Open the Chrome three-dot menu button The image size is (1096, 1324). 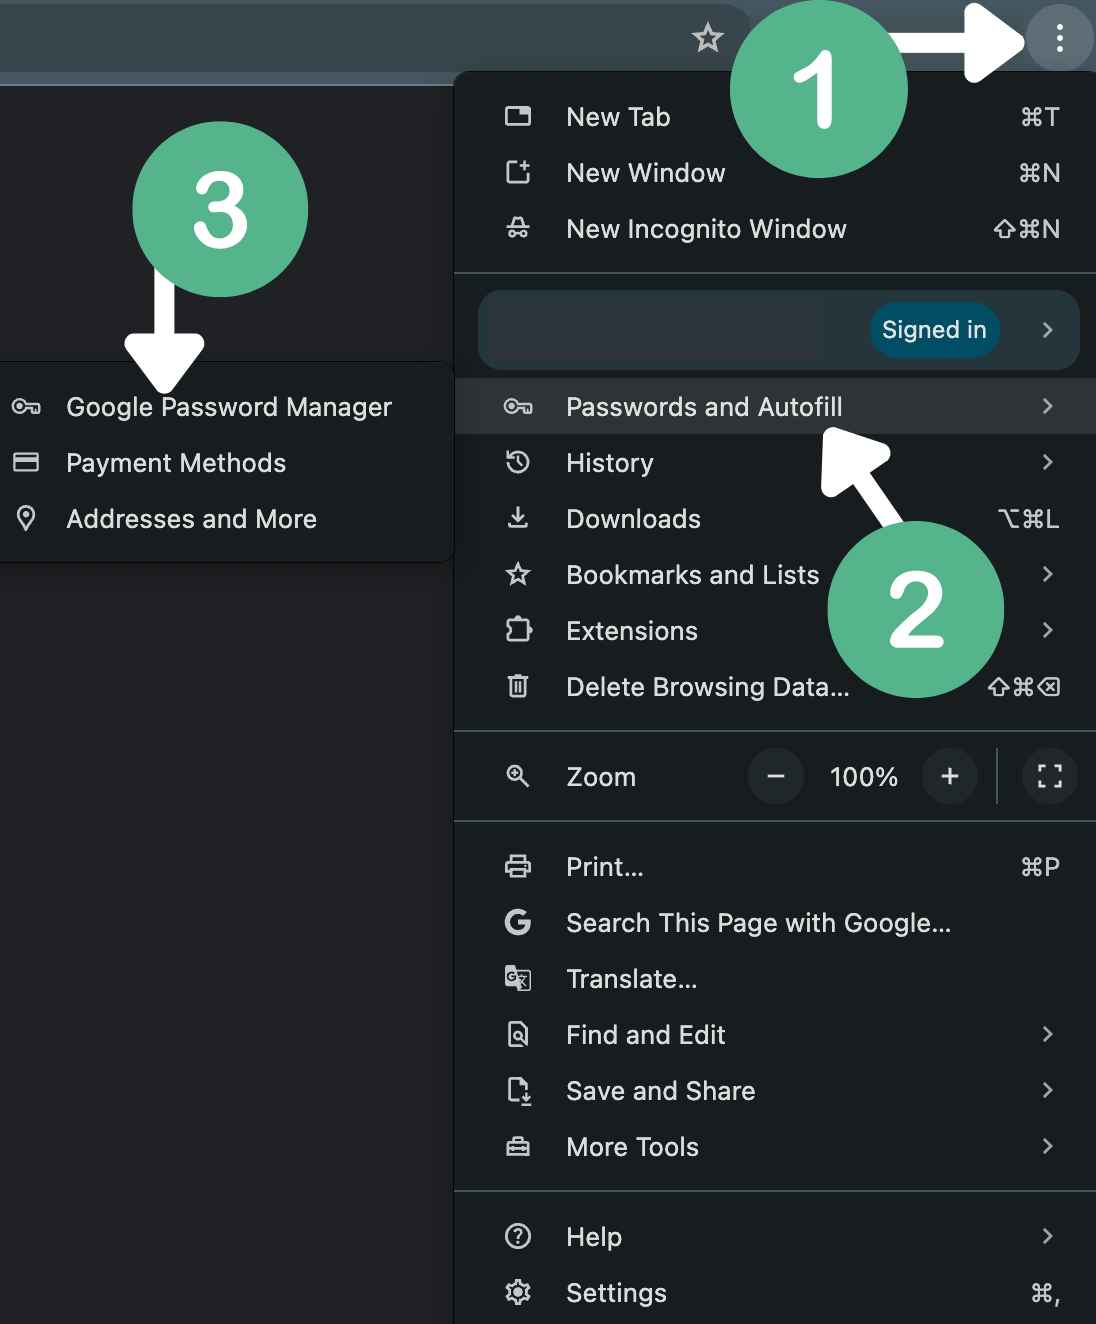tap(1059, 39)
